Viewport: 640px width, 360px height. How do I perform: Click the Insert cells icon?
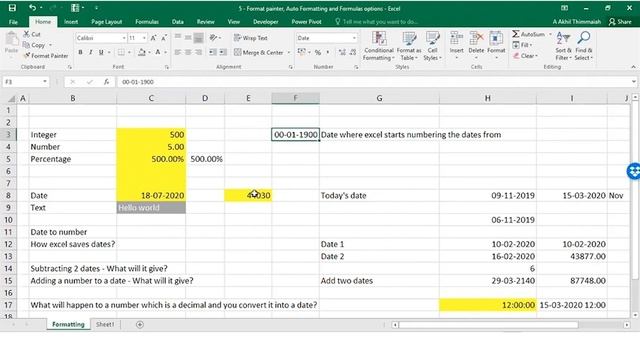(456, 39)
